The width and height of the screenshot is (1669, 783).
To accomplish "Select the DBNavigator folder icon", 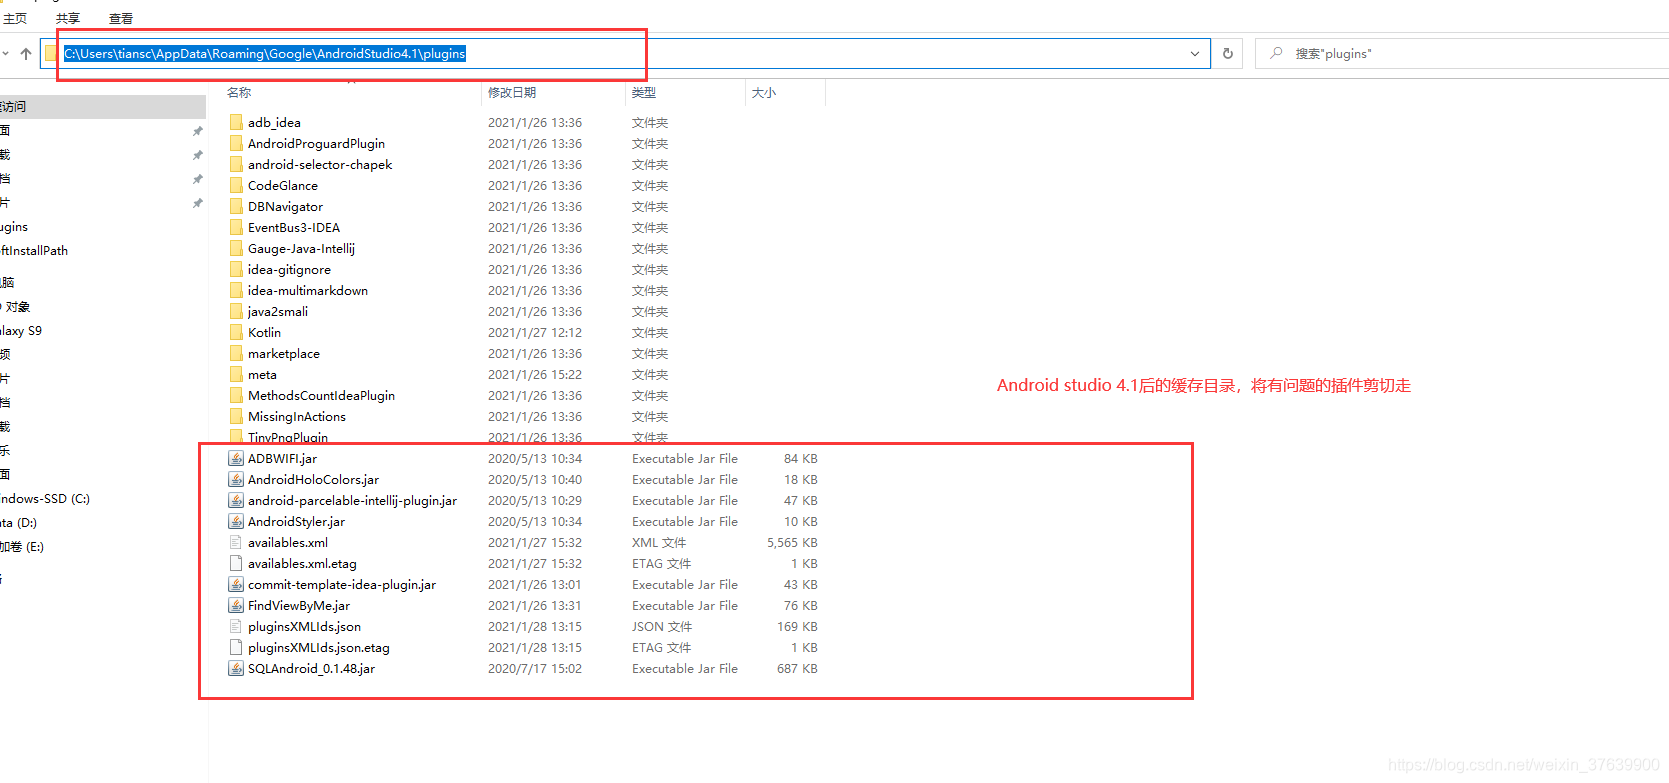I will tap(236, 206).
